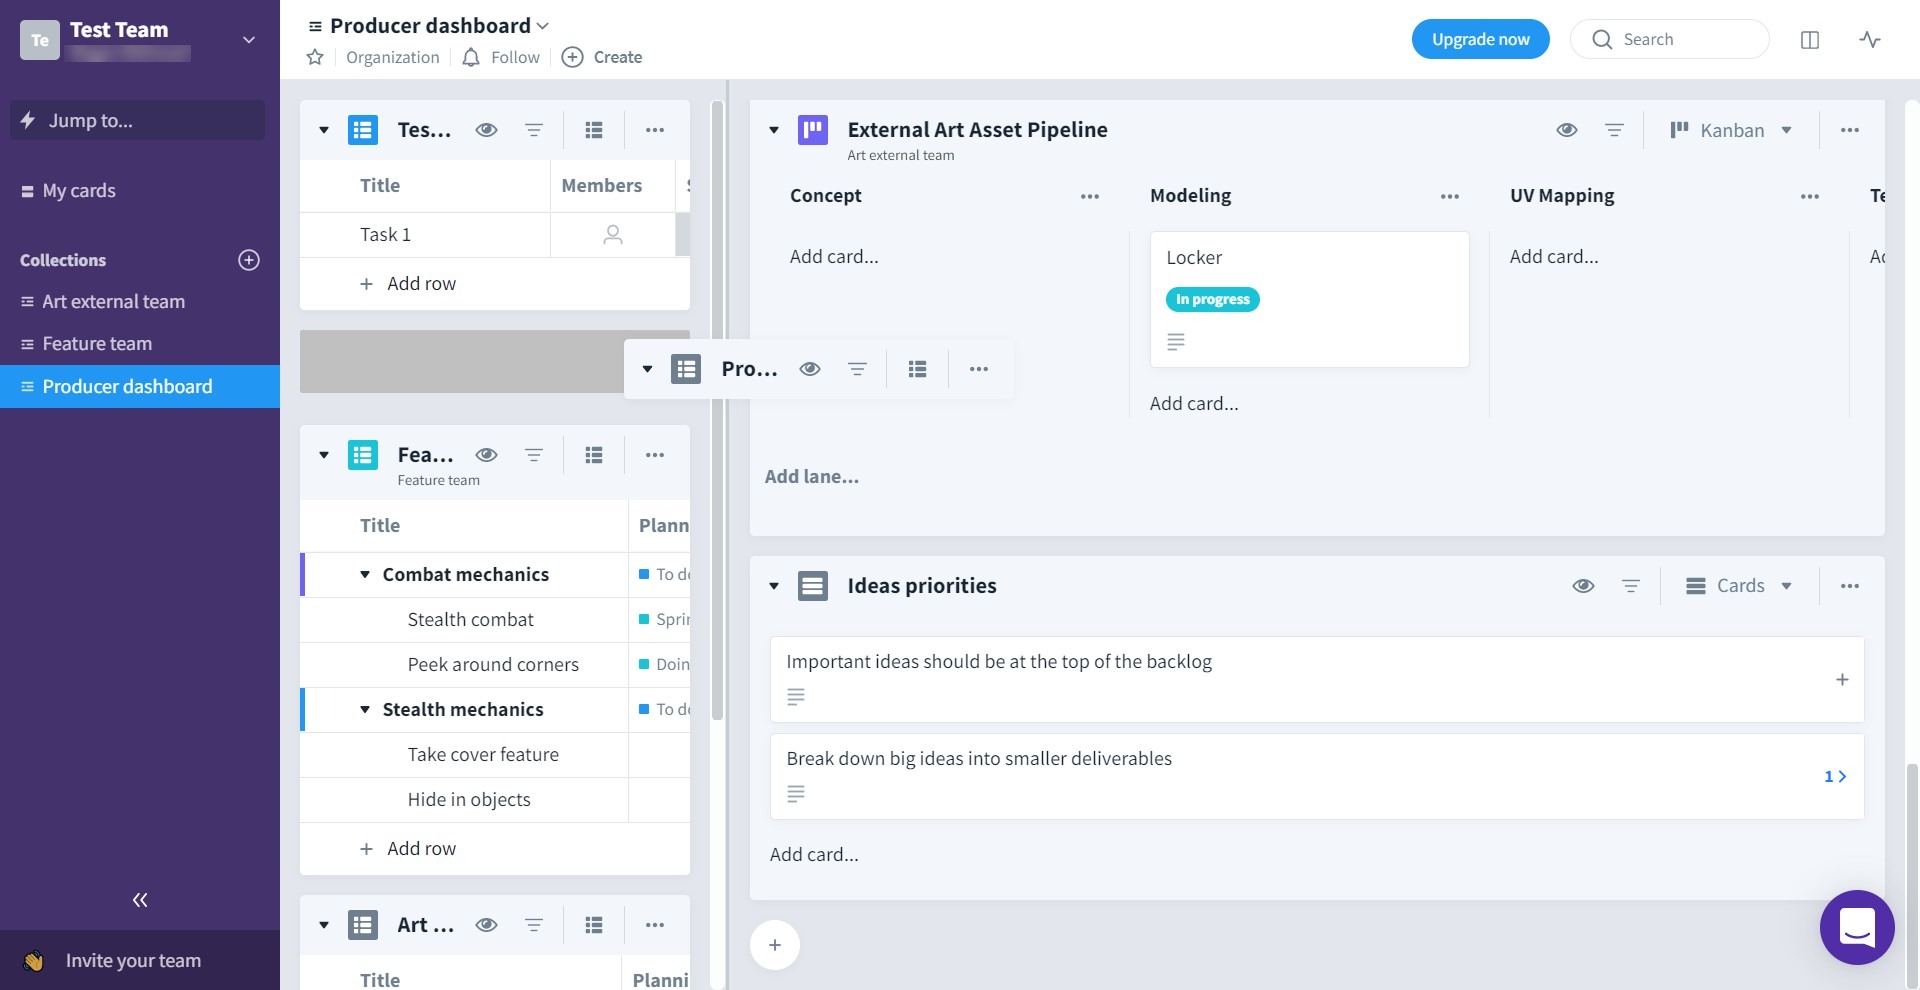Viewport: 1920px width, 990px height.
Task: Open more options on dragged Pro... board
Action: [979, 369]
